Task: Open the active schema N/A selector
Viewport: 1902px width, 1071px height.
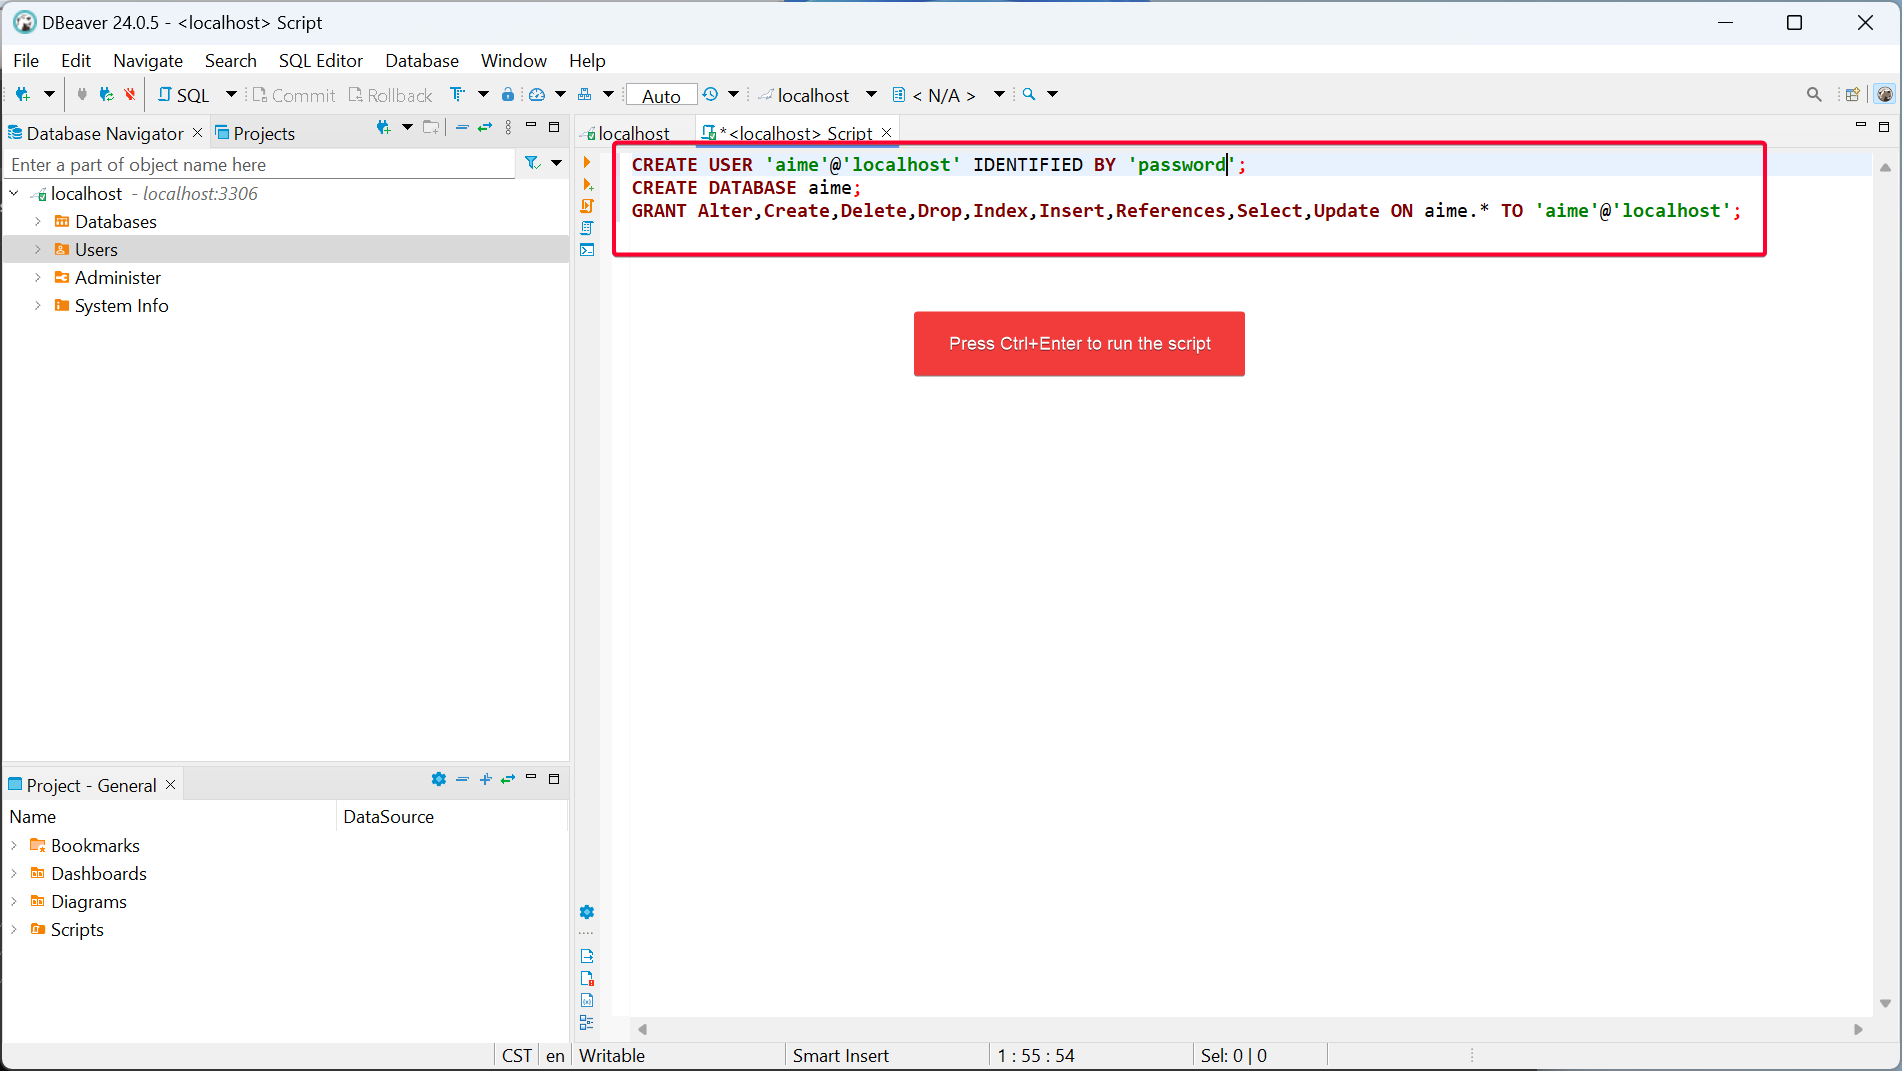Action: 948,95
